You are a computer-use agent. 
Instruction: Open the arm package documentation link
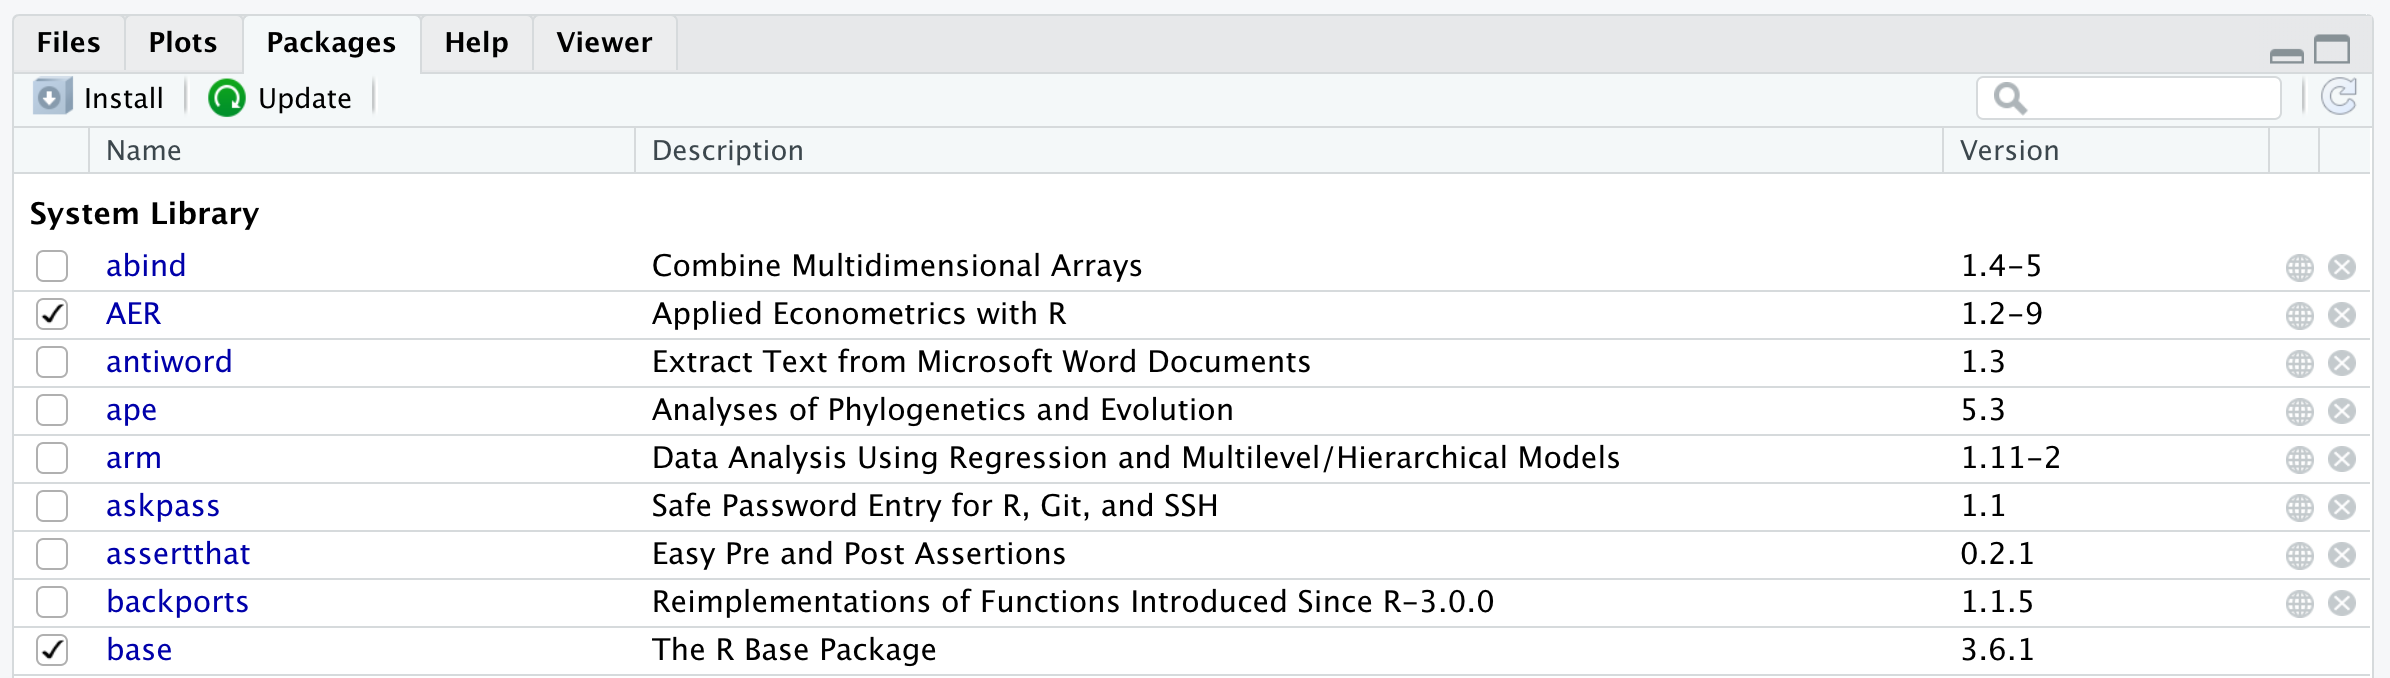point(134,458)
